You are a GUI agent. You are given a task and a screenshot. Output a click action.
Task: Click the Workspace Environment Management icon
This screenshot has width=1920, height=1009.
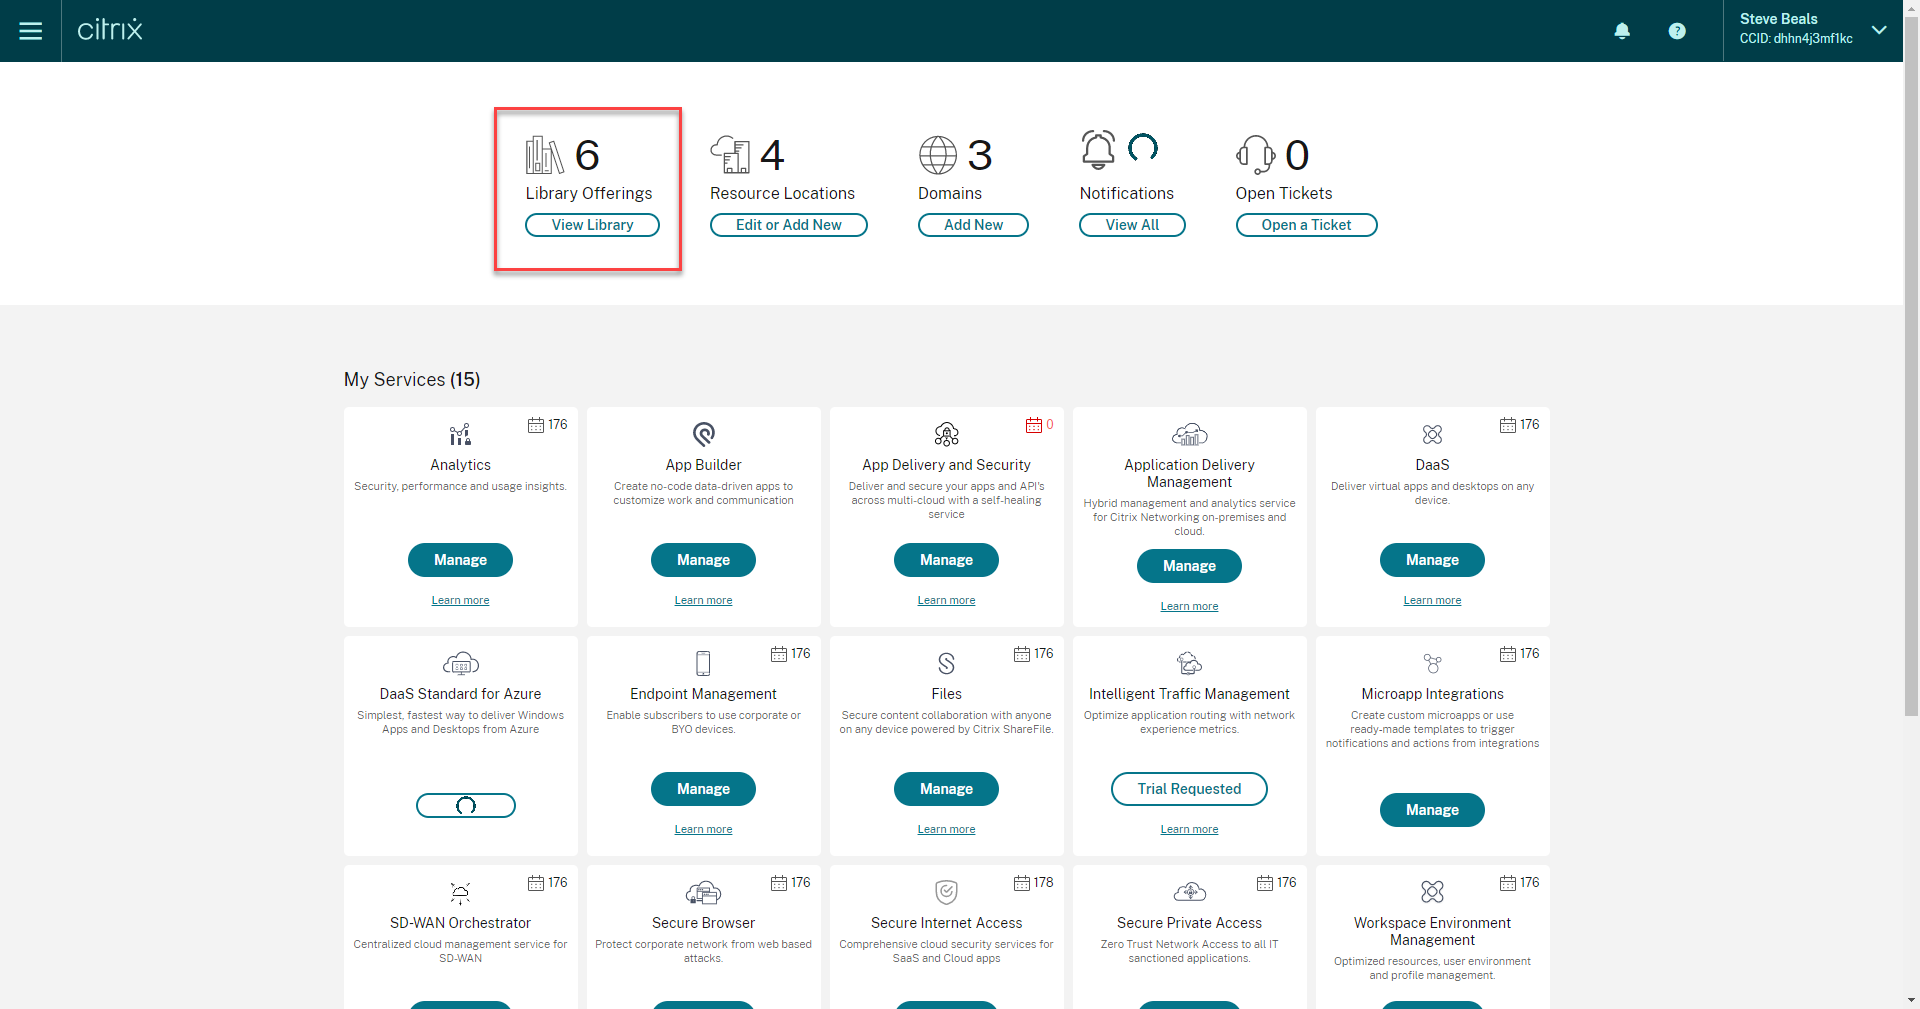click(1433, 891)
